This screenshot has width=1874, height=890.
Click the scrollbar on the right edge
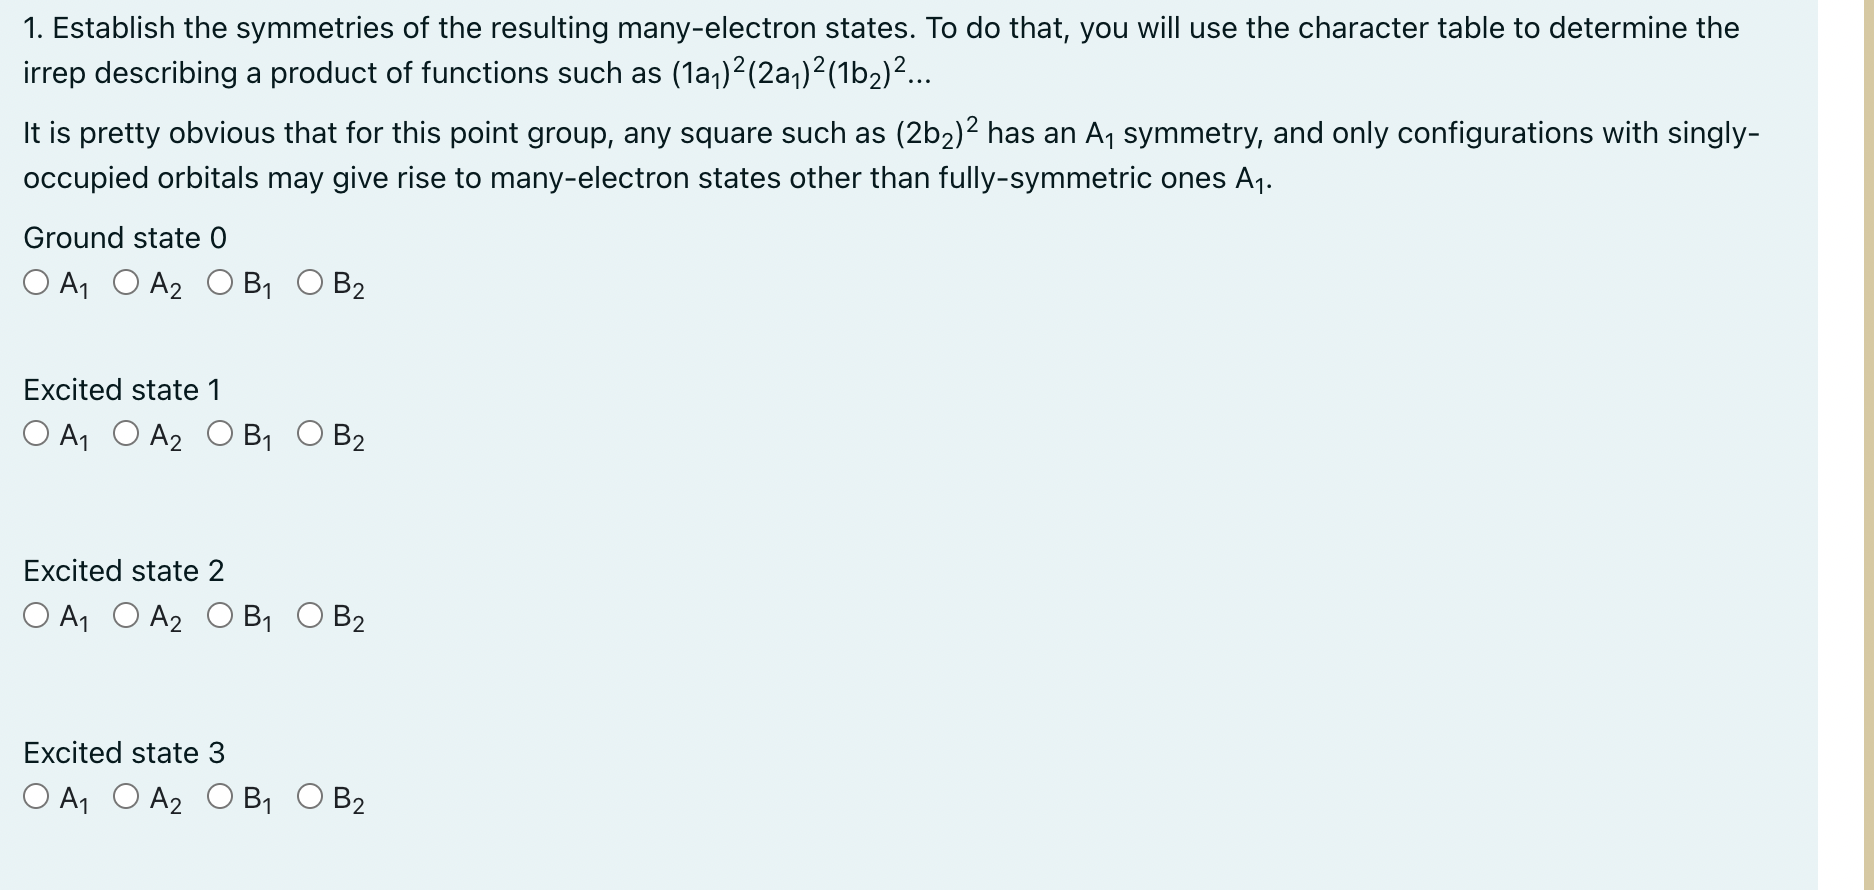tap(1866, 445)
